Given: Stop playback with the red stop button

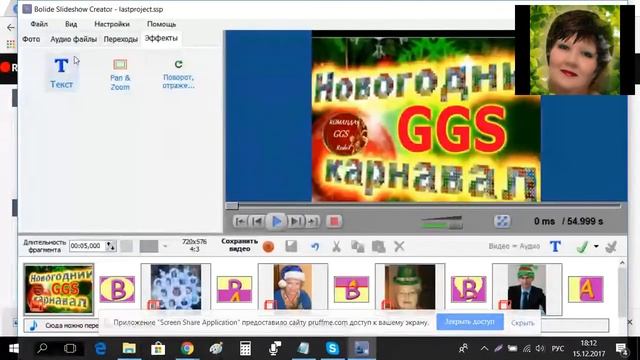Looking at the screenshot, I should (x=334, y=222).
